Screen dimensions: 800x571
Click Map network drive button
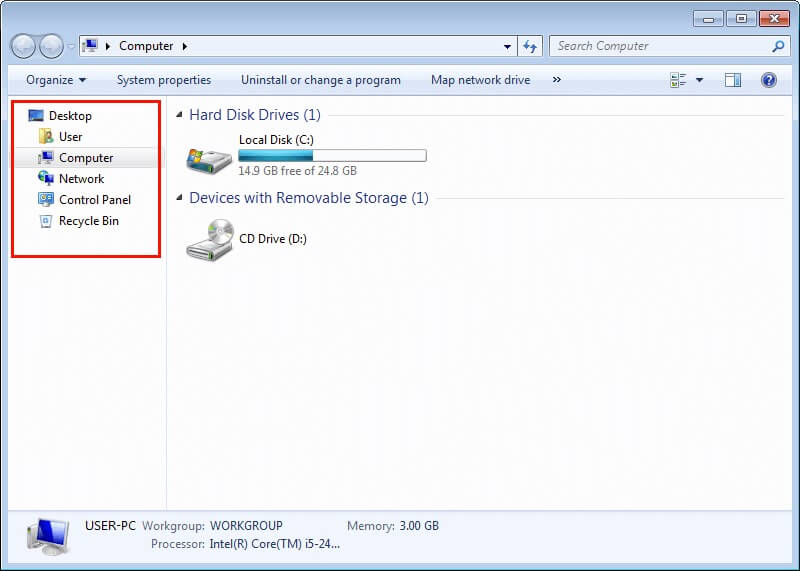click(x=480, y=80)
